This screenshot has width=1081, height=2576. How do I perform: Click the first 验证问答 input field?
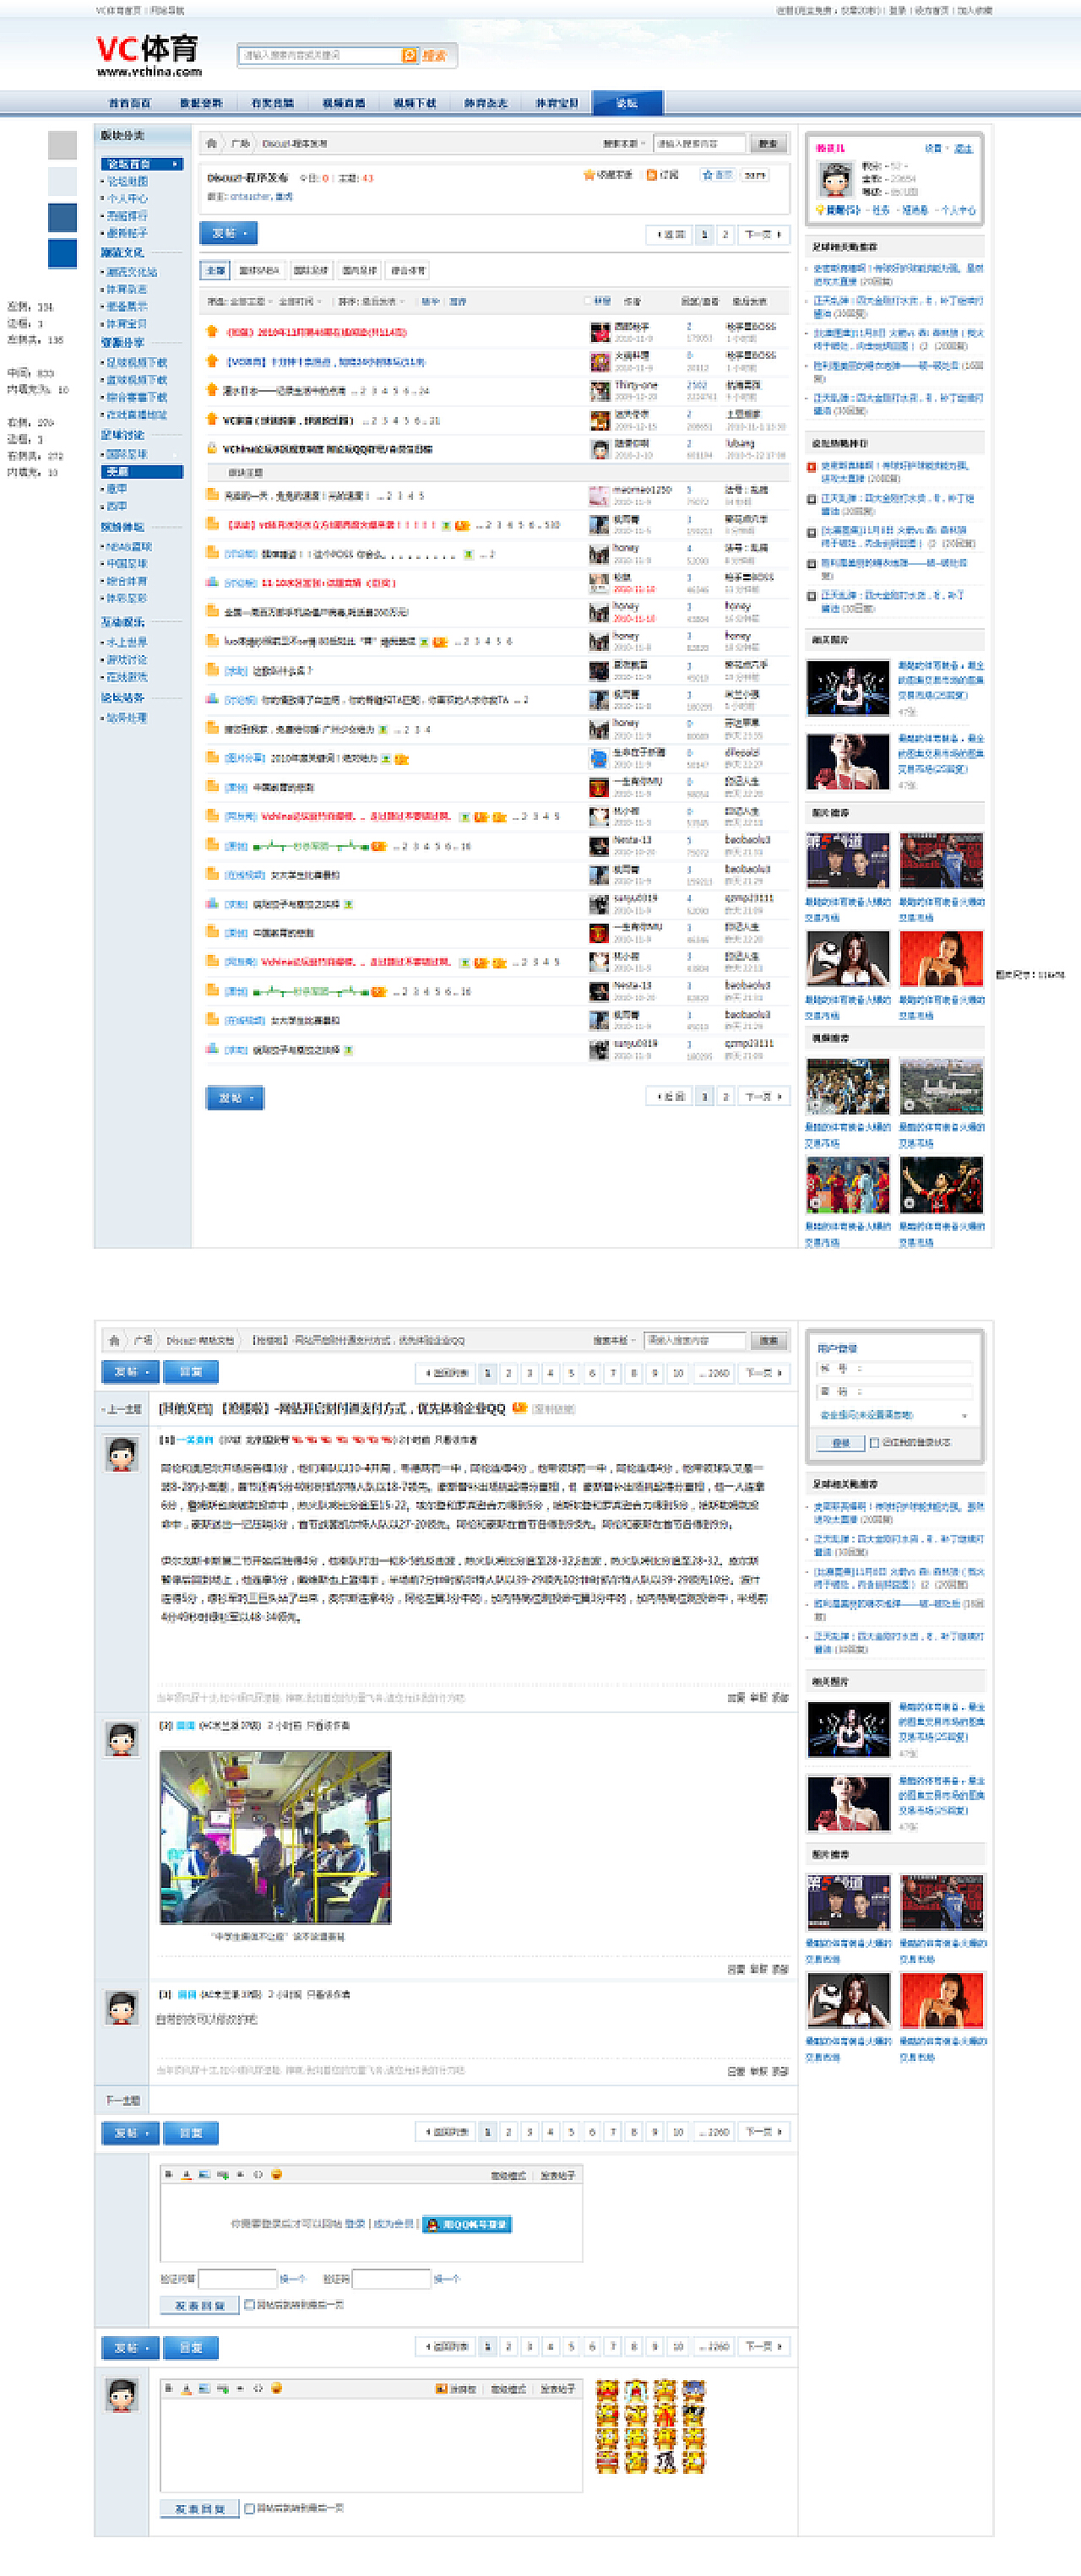(237, 2279)
